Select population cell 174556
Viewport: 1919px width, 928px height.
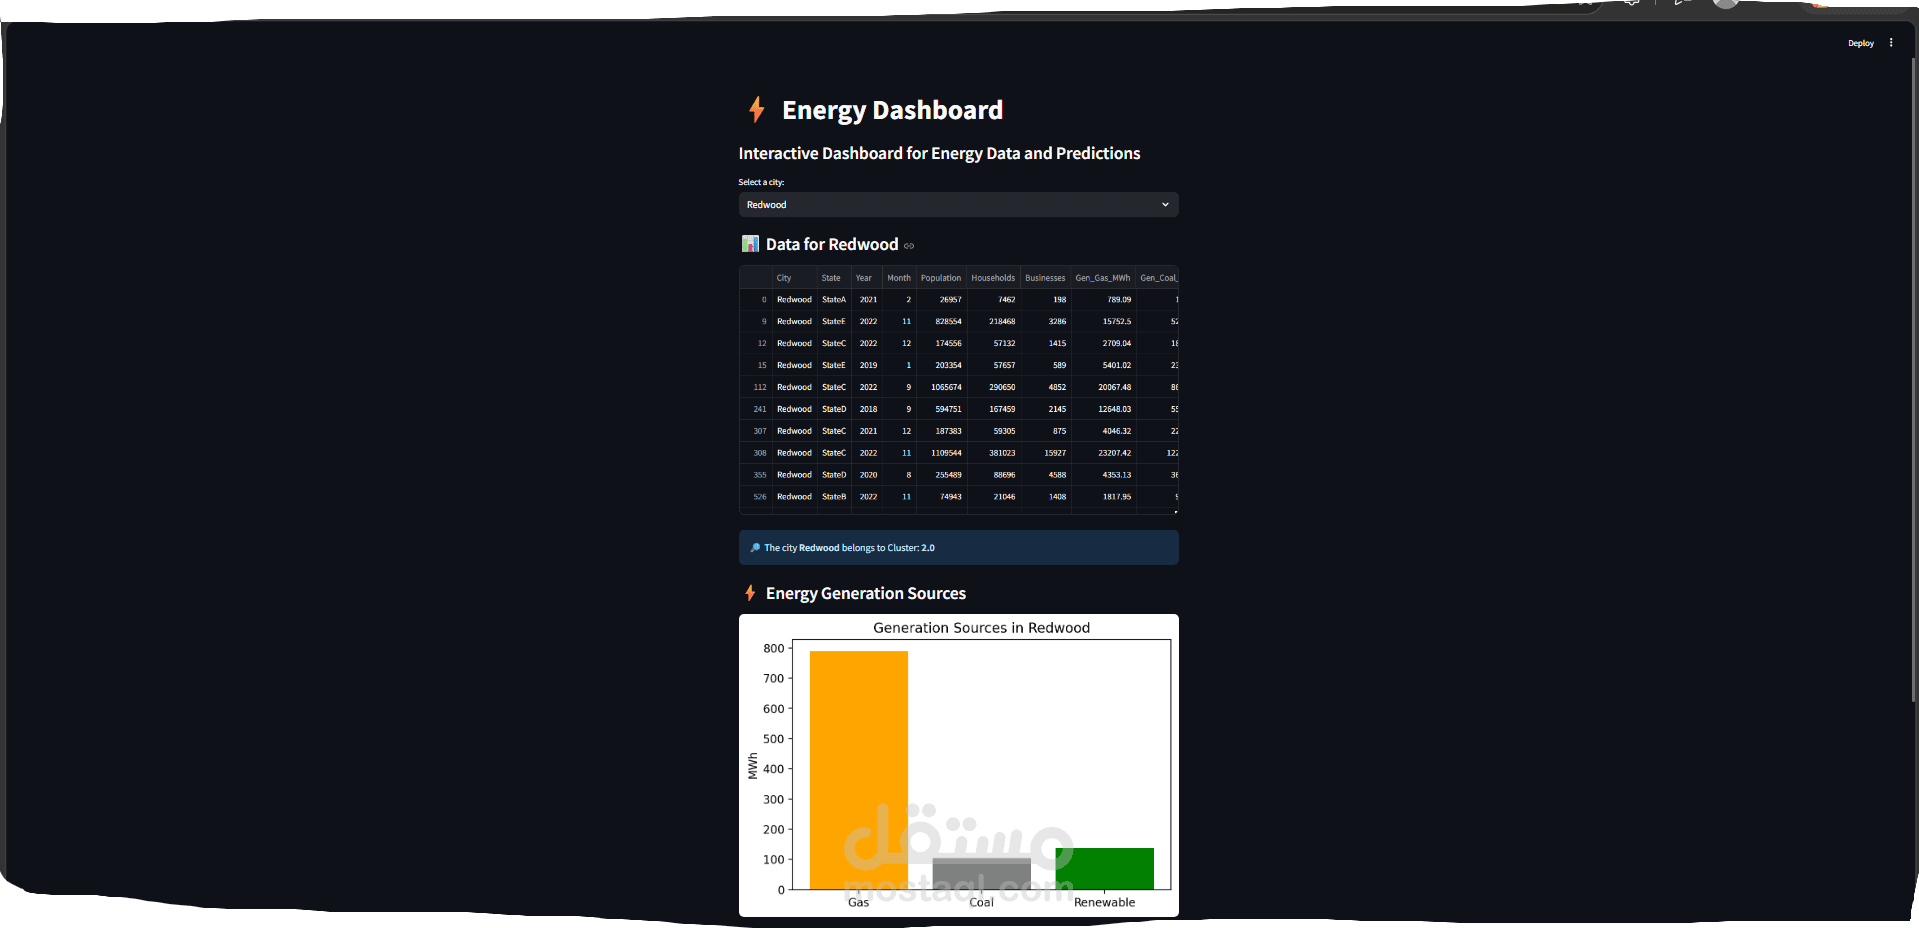coord(941,344)
